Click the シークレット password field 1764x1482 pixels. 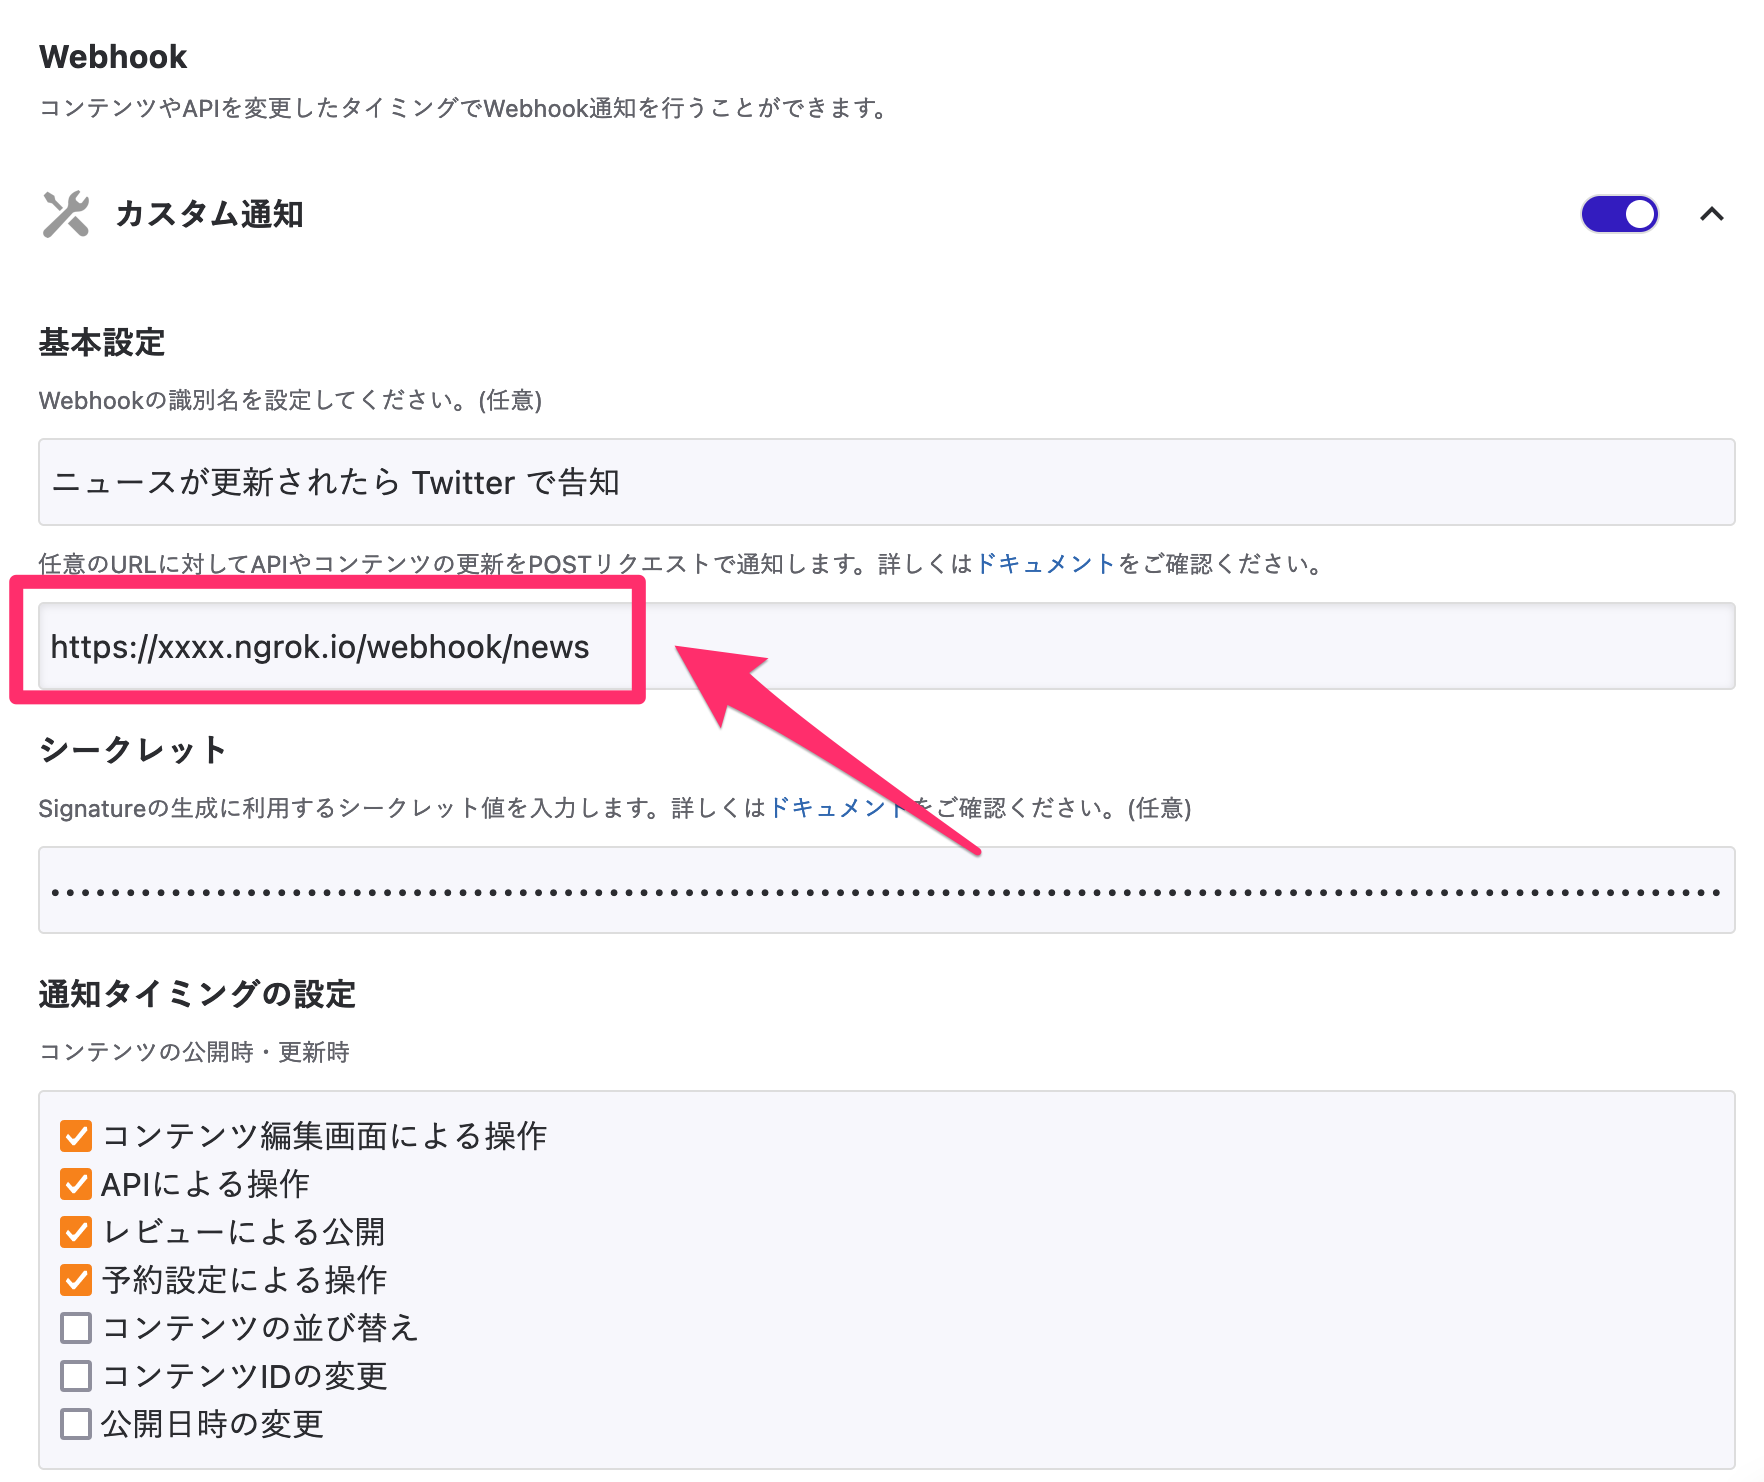point(886,890)
